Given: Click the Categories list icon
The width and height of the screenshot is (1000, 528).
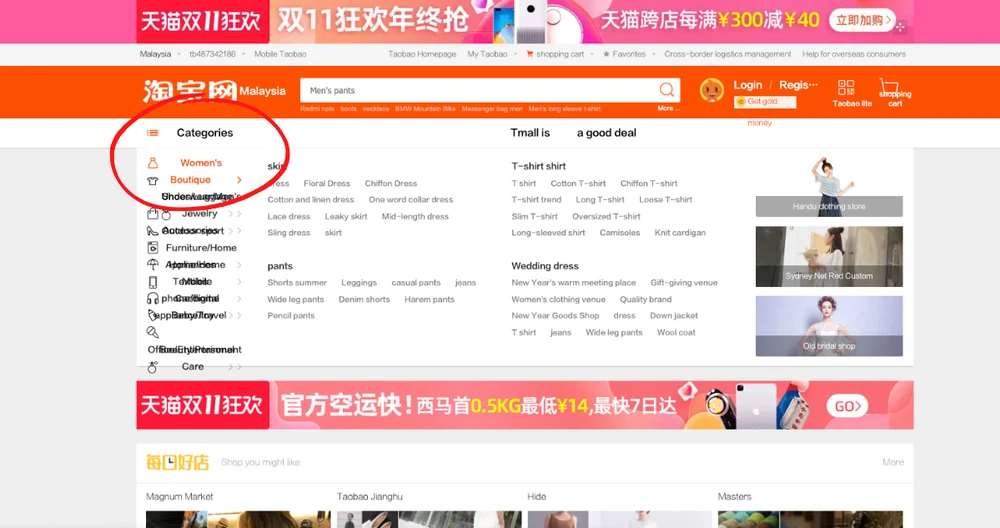Looking at the screenshot, I should (152, 133).
